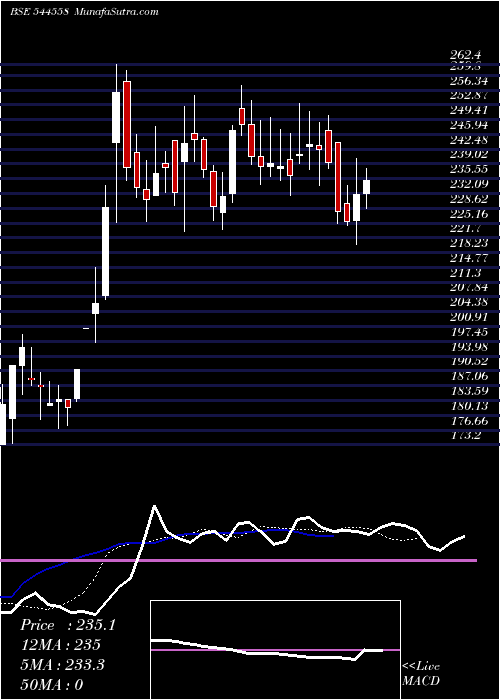Click the 218.23 price axis label
The height and width of the screenshot is (700, 500).
click(469, 243)
